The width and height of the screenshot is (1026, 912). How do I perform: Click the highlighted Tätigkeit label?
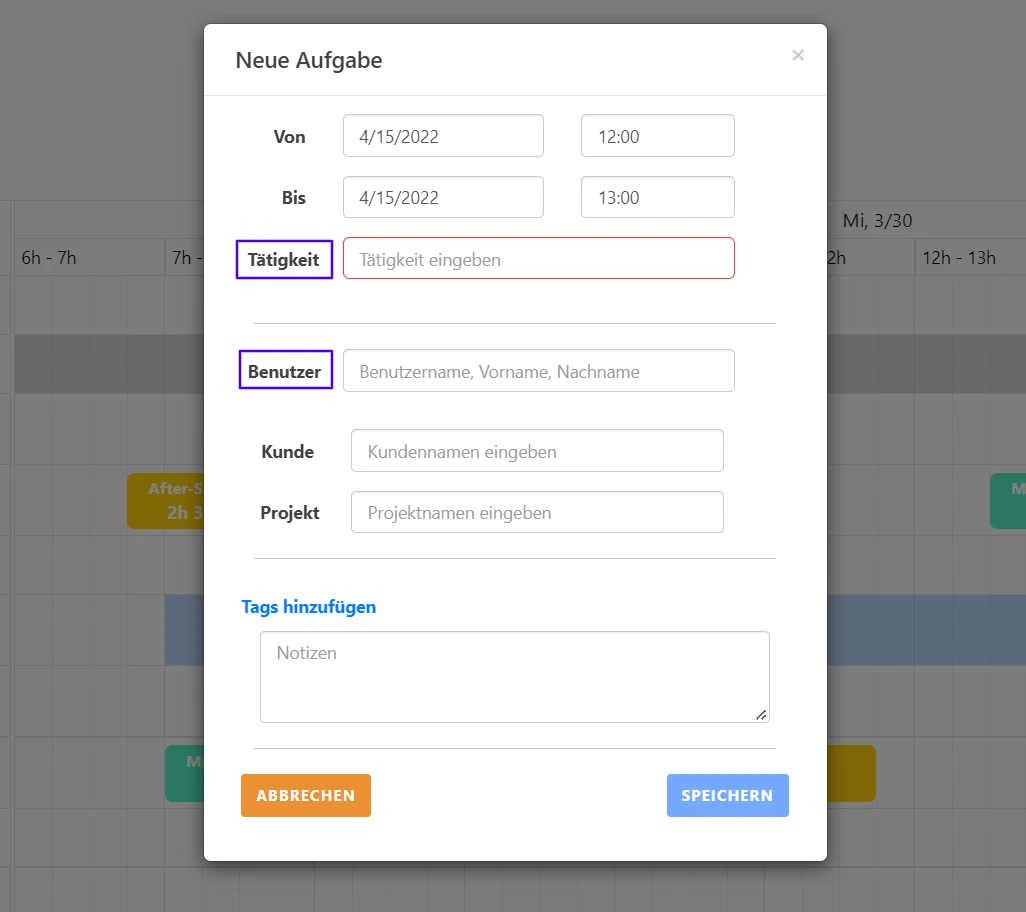tap(284, 259)
